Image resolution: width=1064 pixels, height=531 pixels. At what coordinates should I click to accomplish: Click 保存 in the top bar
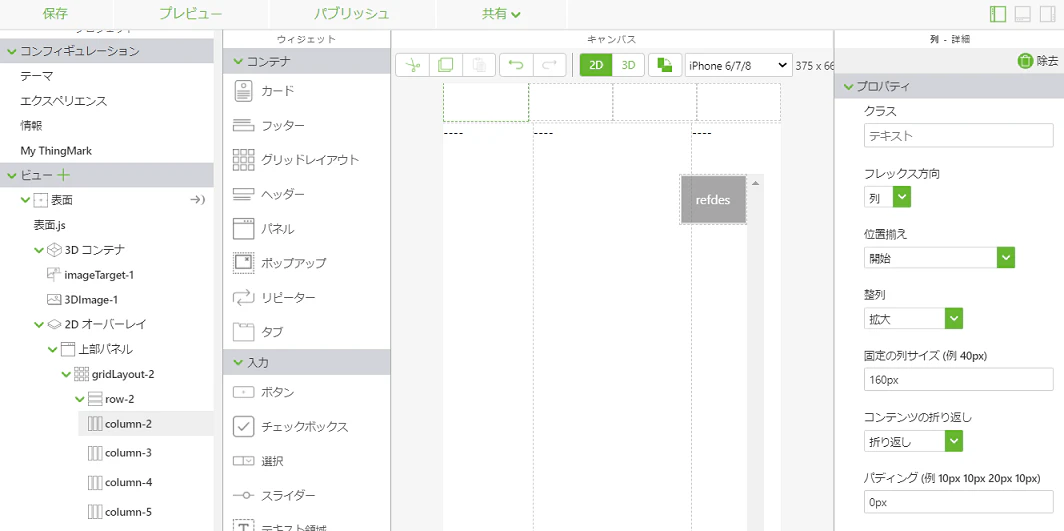[x=55, y=14]
